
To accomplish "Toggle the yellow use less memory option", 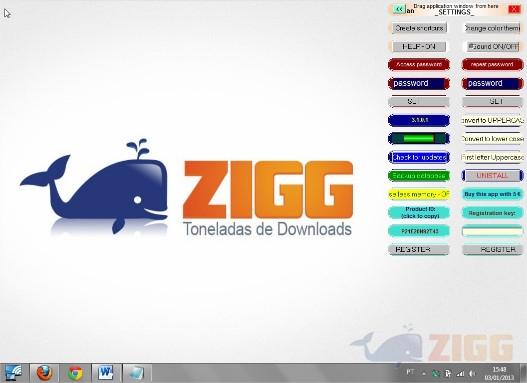I will [419, 194].
